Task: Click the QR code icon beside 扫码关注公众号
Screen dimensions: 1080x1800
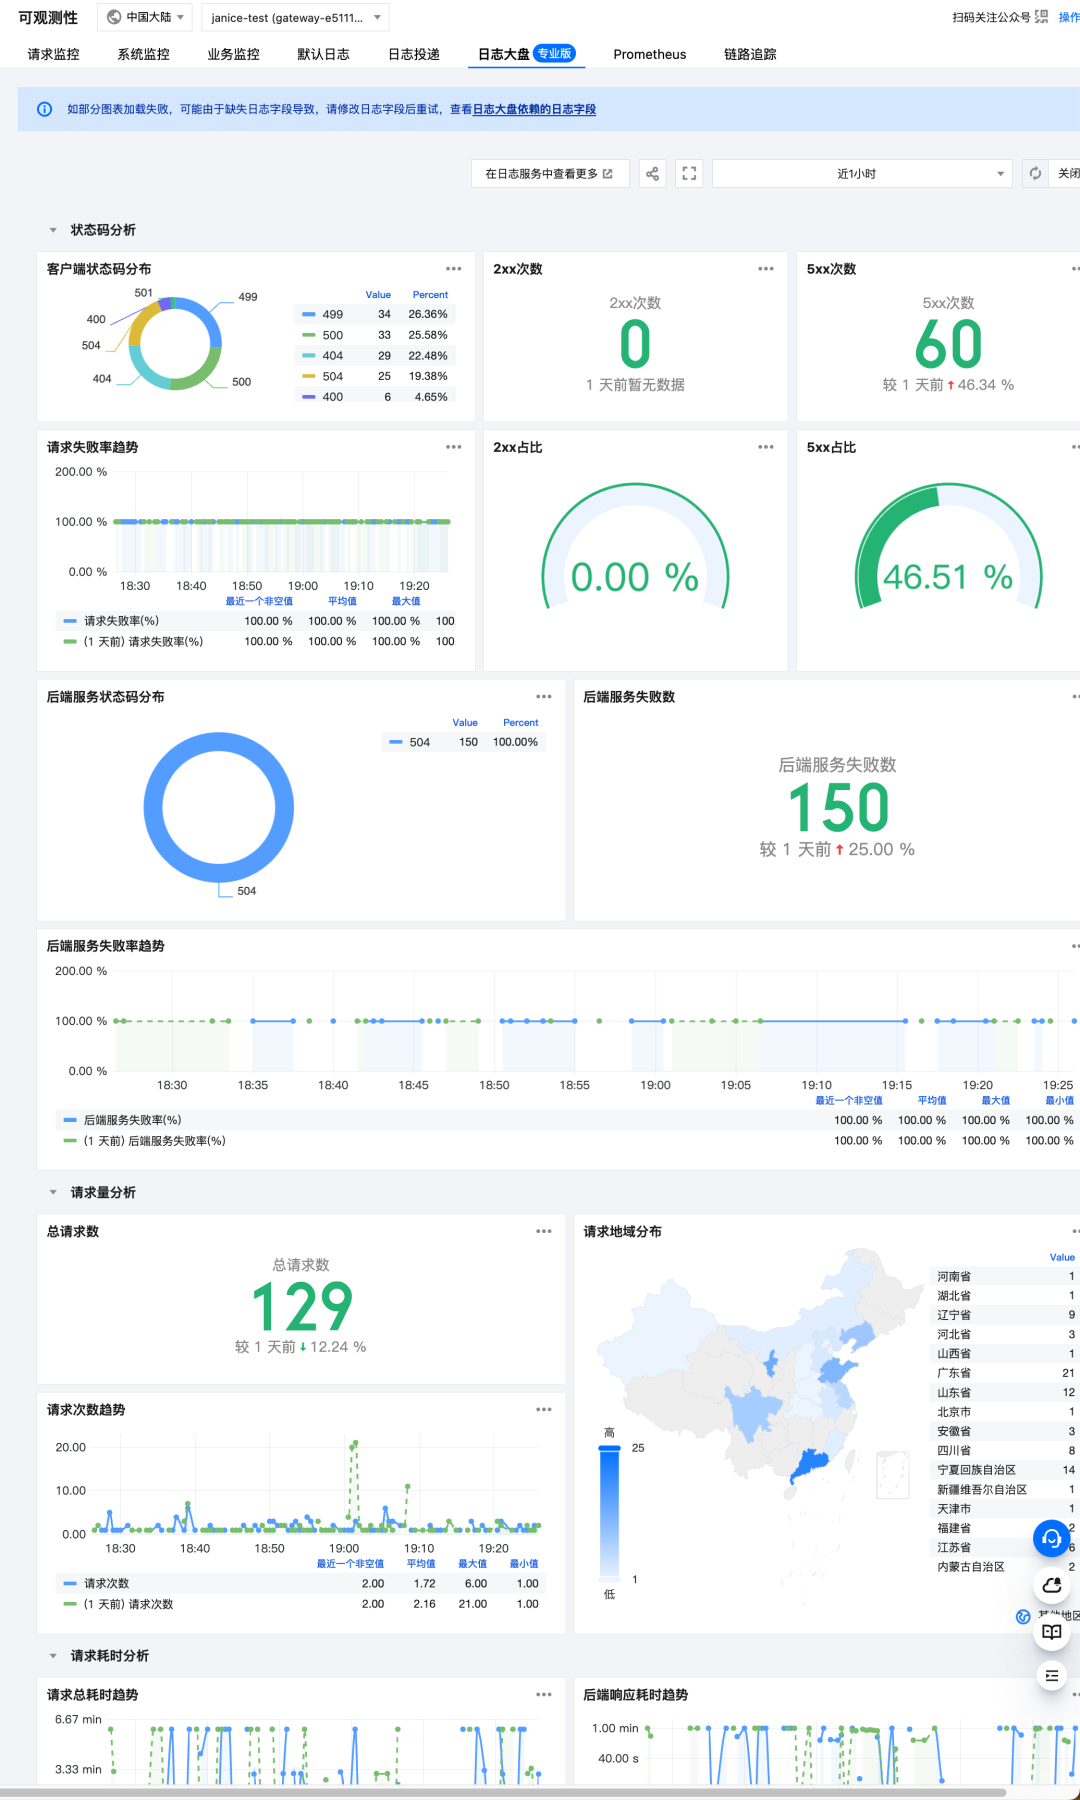Action: pyautogui.click(x=1042, y=17)
